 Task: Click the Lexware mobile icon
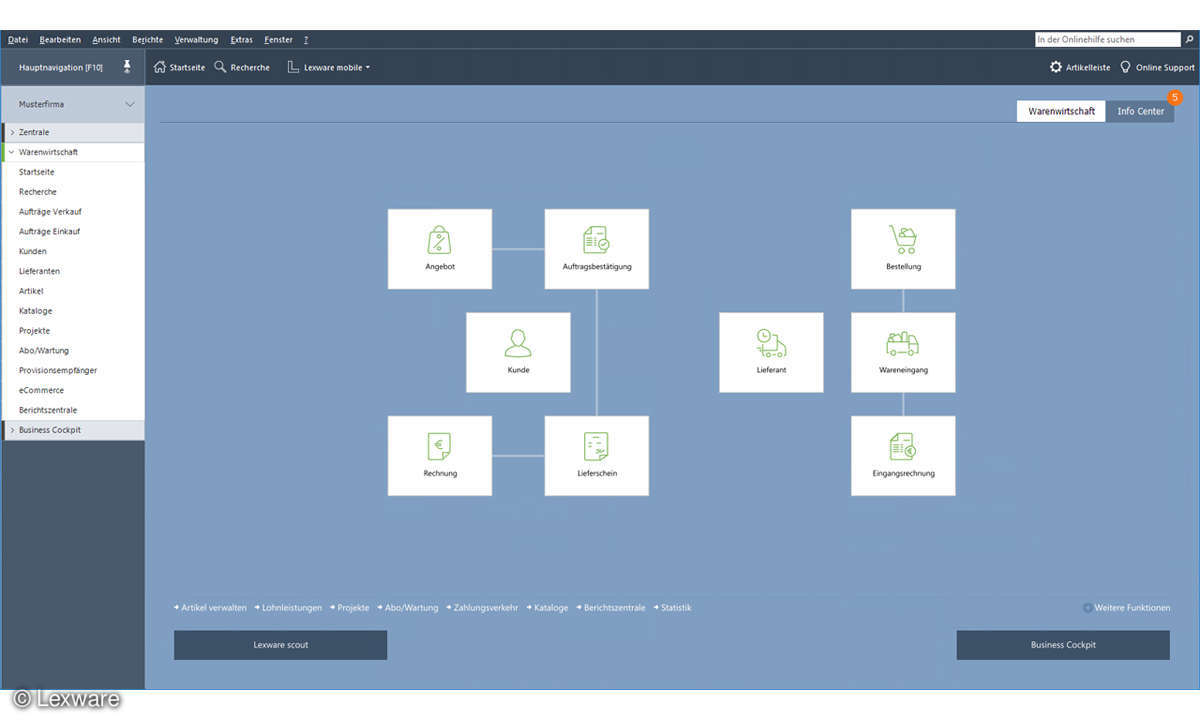pyautogui.click(x=293, y=67)
